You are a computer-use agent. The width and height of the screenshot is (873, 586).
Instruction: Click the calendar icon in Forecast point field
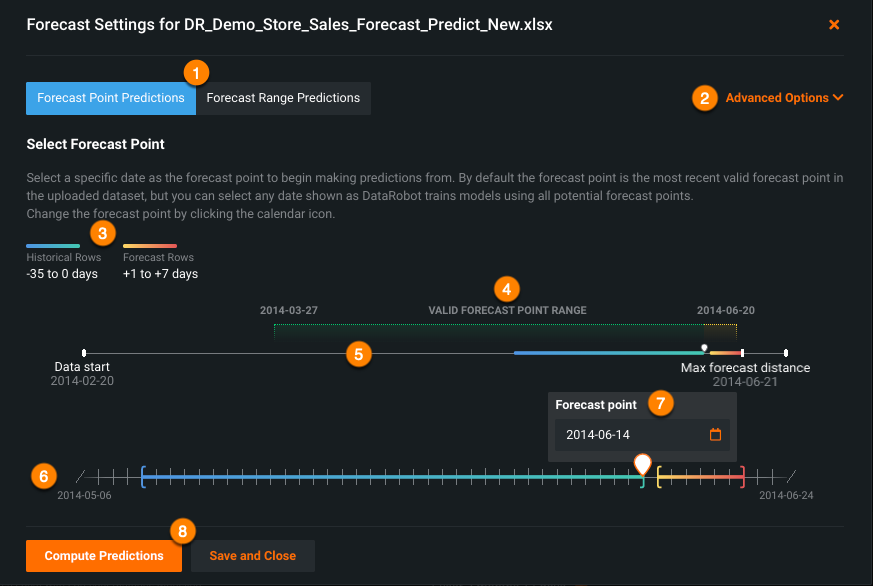coord(715,435)
